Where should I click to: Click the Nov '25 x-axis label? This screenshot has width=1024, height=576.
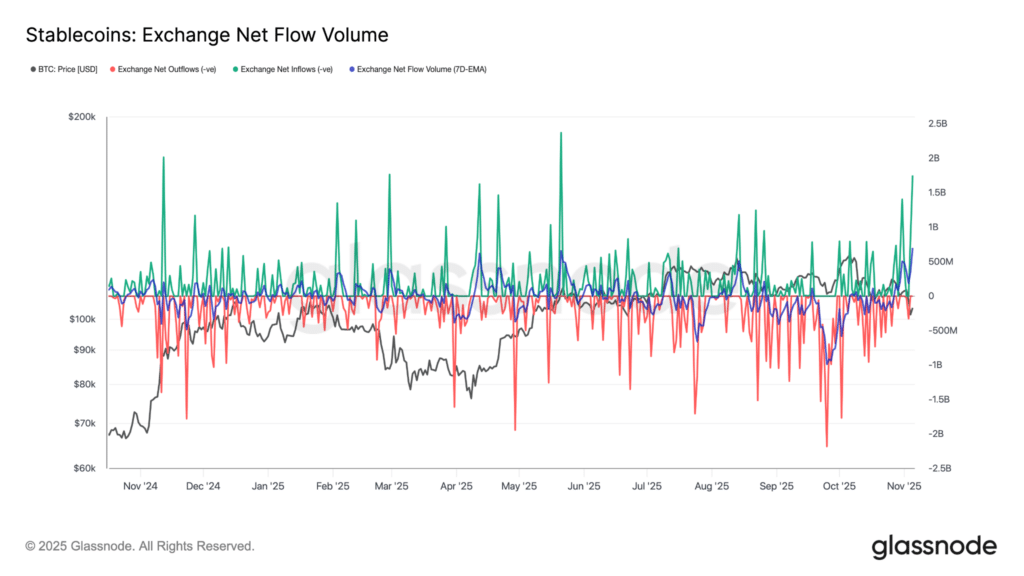point(904,486)
